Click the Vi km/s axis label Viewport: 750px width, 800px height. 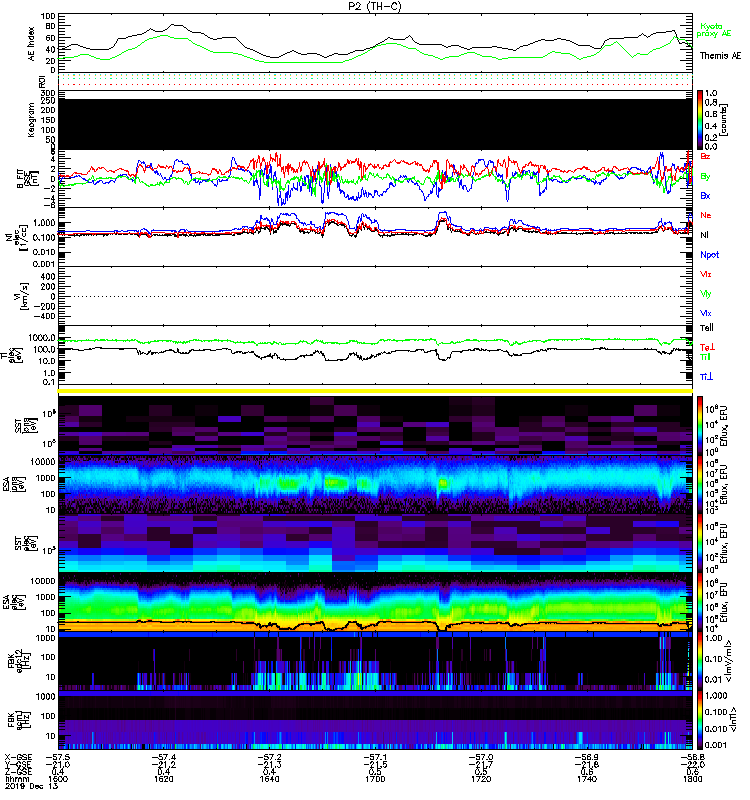(23, 296)
